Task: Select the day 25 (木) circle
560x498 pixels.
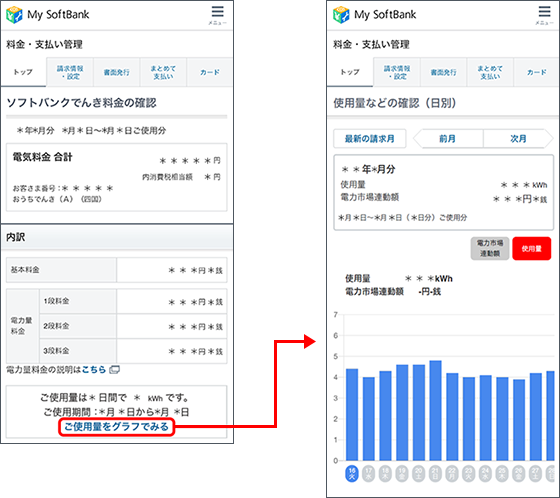Action: (502, 474)
